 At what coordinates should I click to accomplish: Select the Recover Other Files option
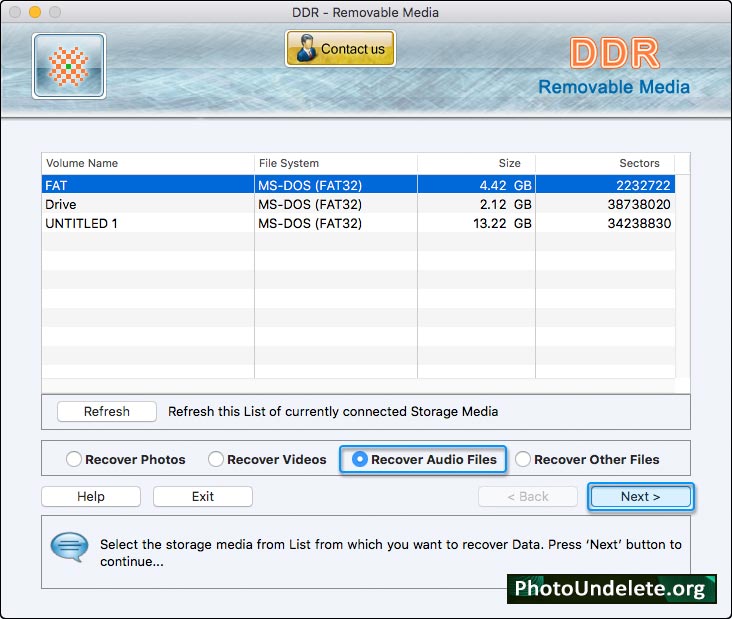coord(587,459)
